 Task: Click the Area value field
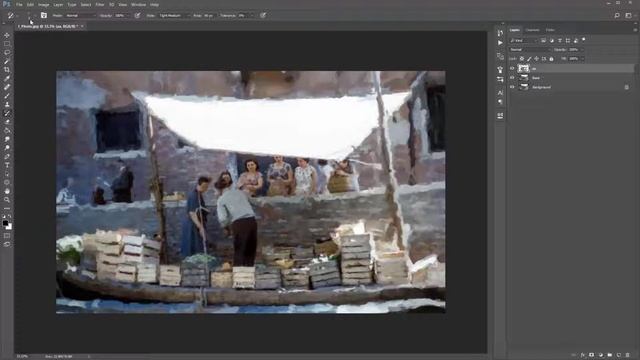pos(209,16)
